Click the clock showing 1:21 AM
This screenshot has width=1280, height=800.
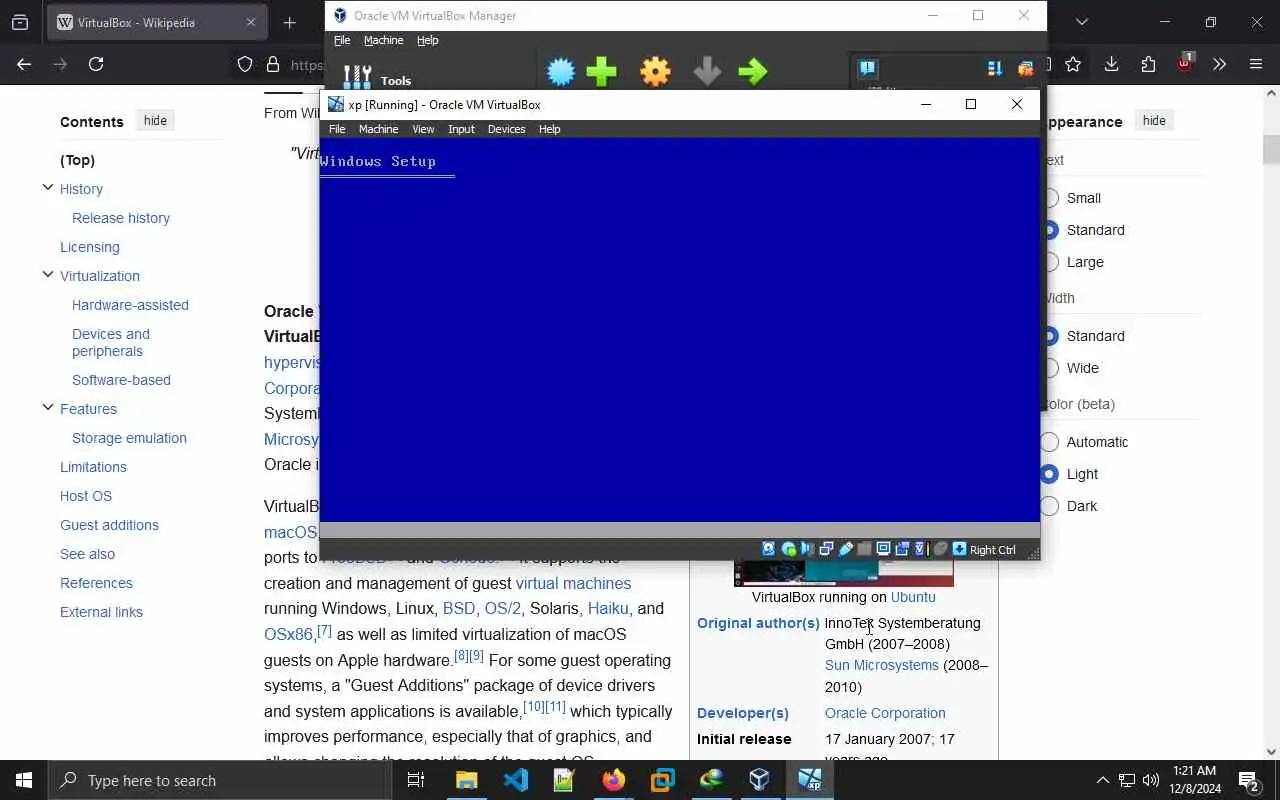pyautogui.click(x=1193, y=771)
